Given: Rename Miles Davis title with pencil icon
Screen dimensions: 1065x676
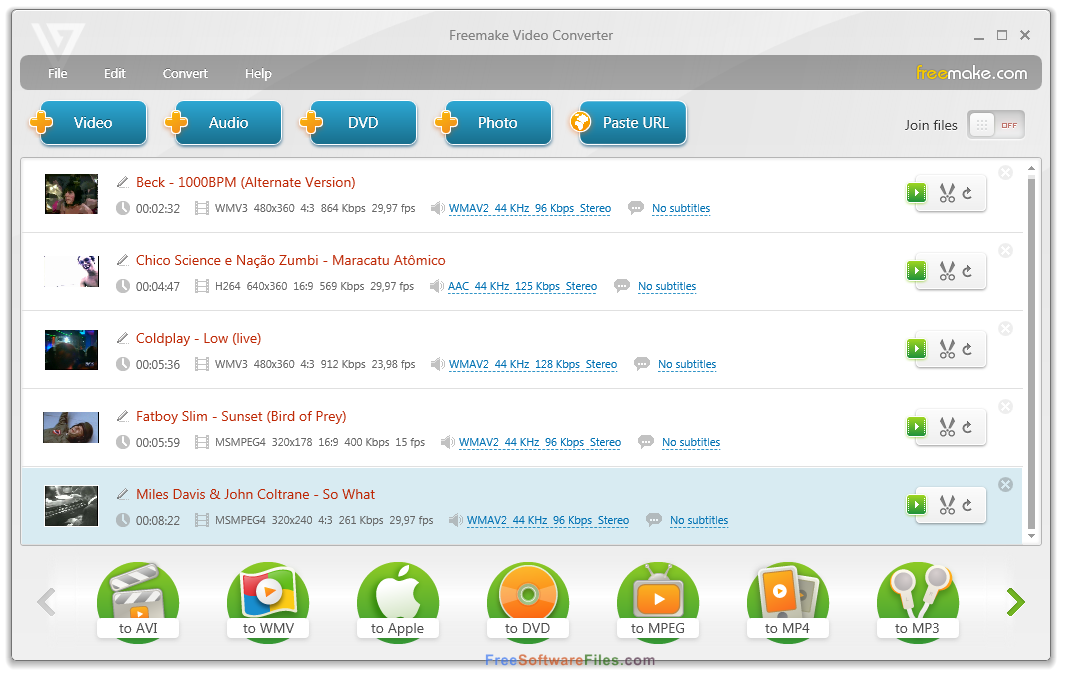Looking at the screenshot, I should 123,494.
